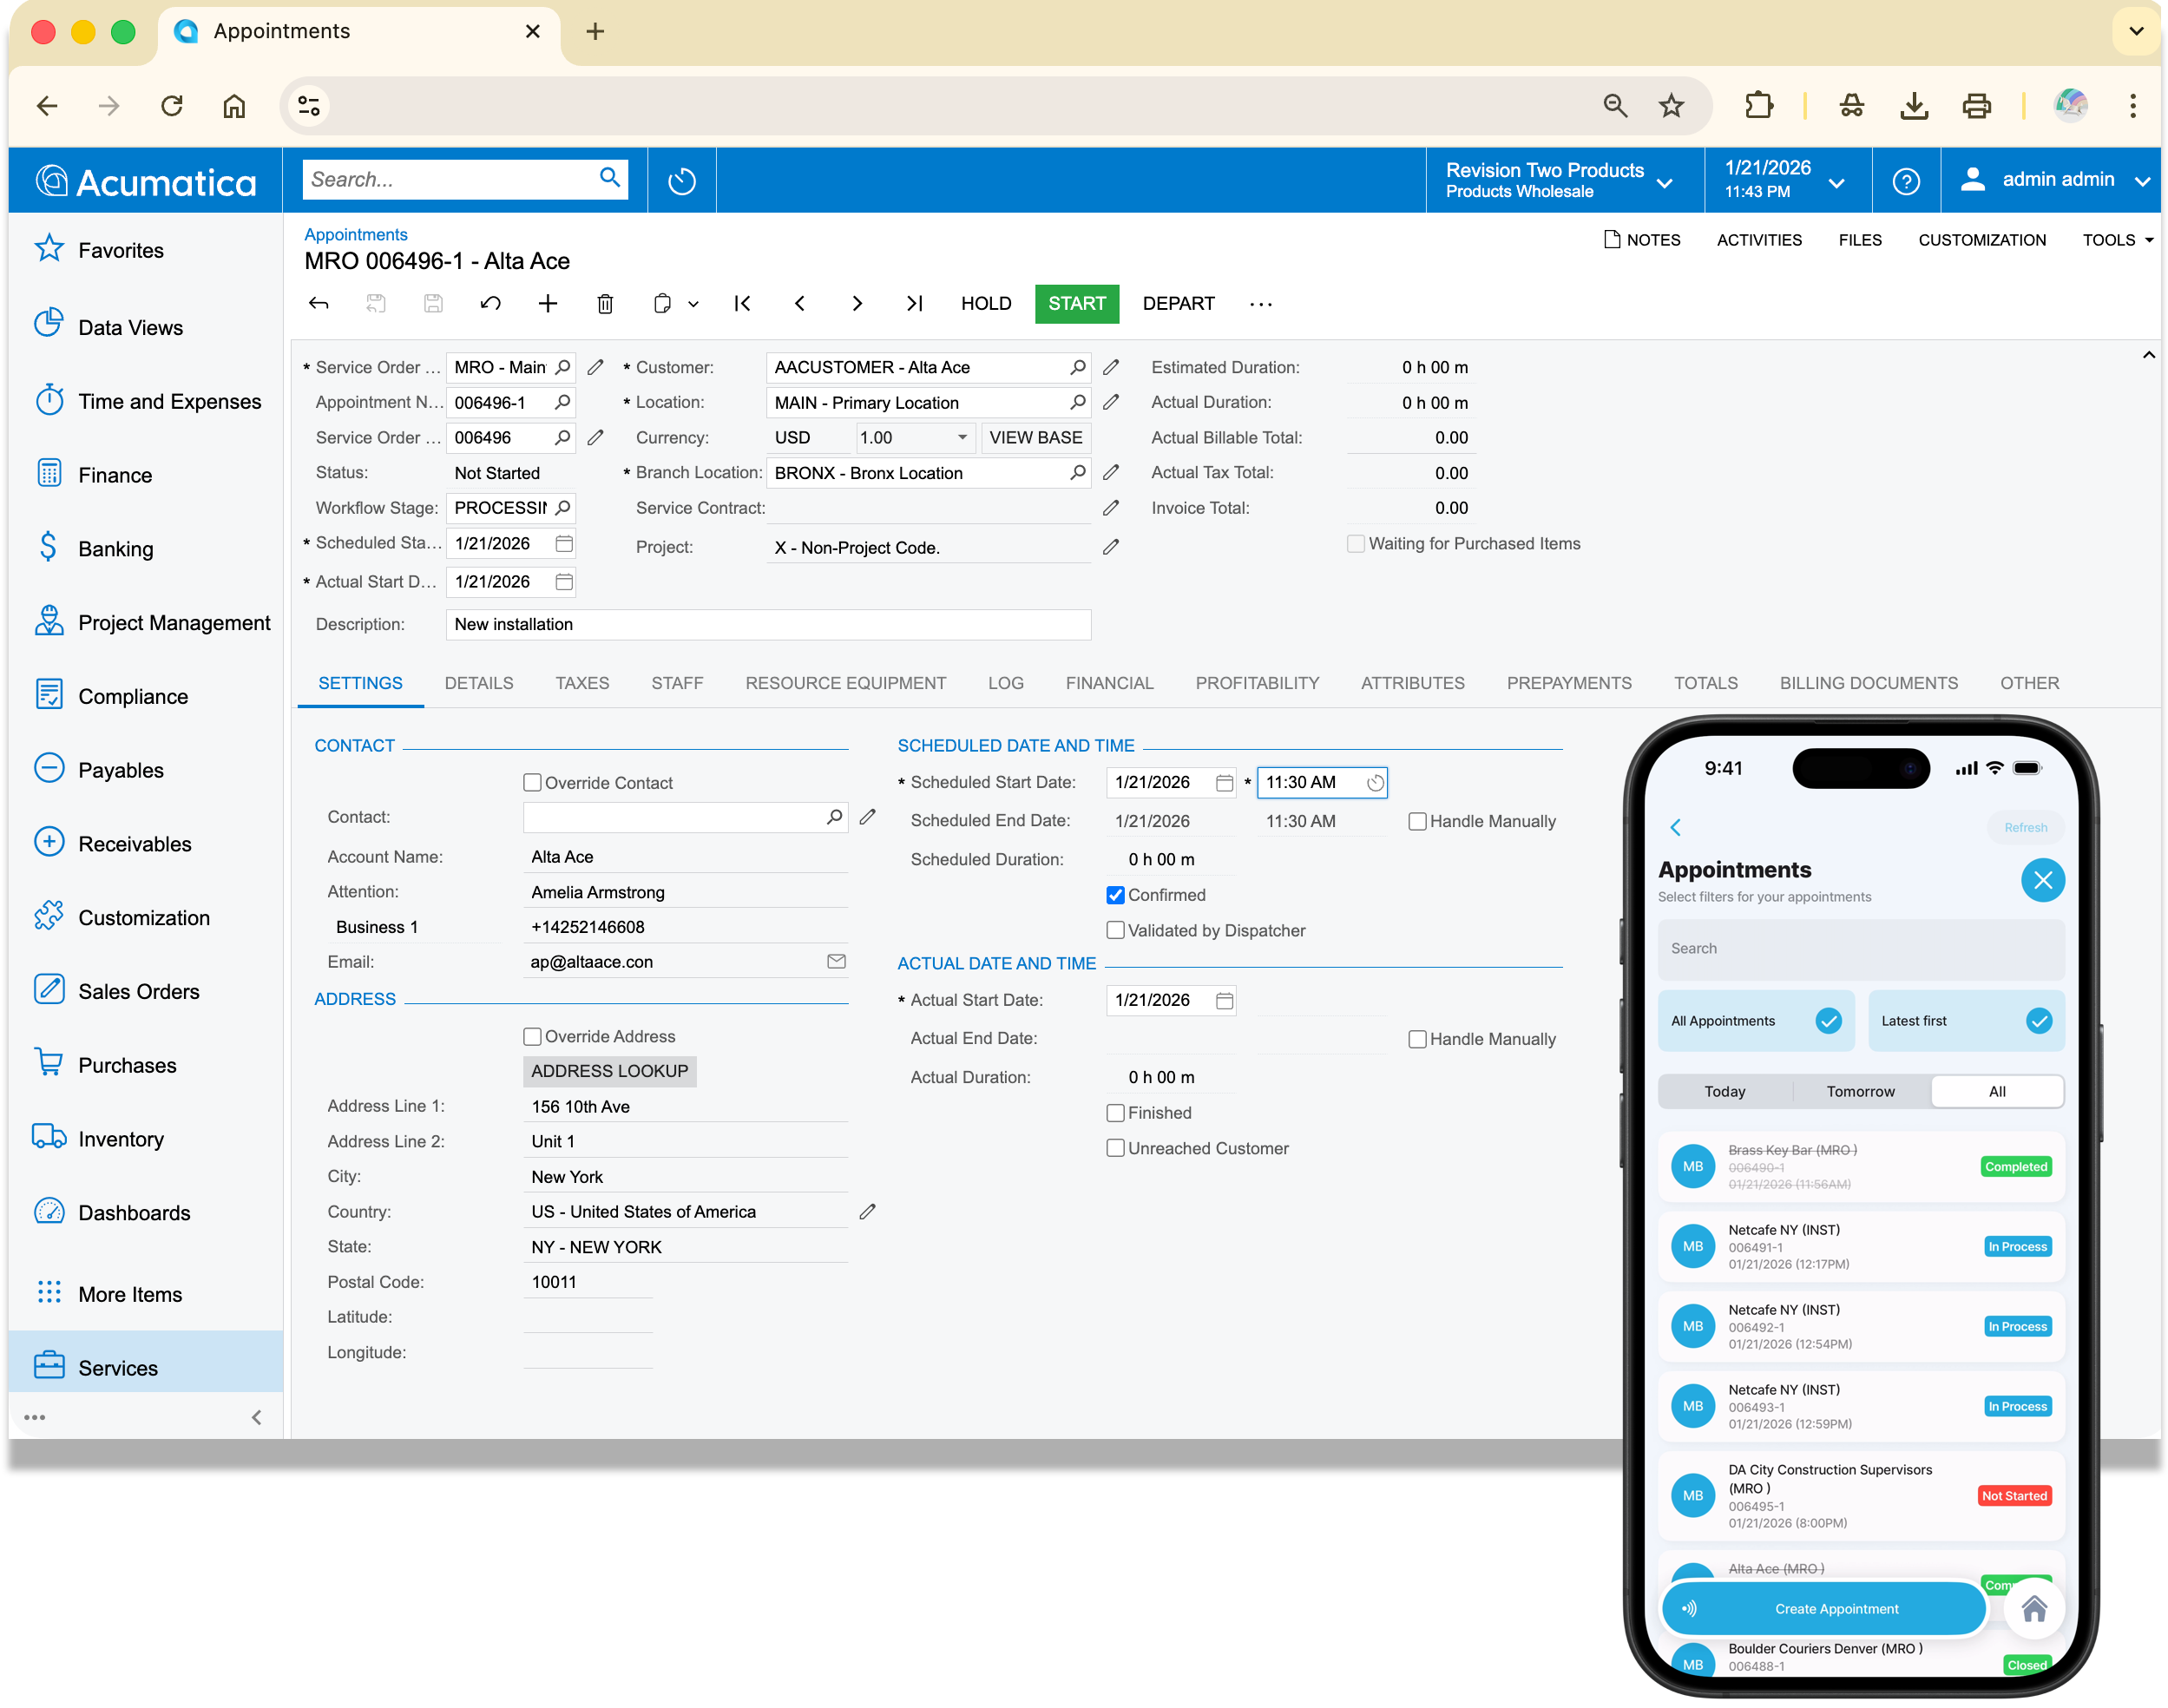
Task: Check the Unreached Customer checkbox
Action: point(1116,1148)
